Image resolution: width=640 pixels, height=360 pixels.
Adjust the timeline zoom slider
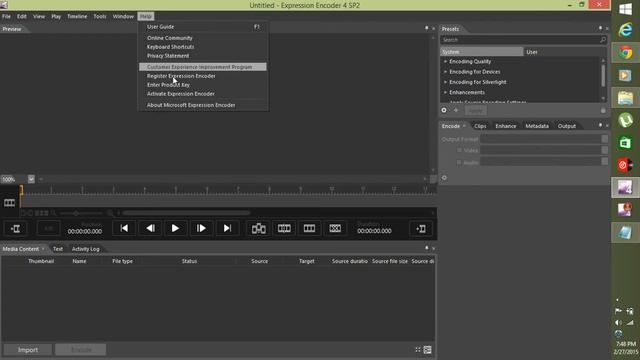pyautogui.click(x=76, y=213)
